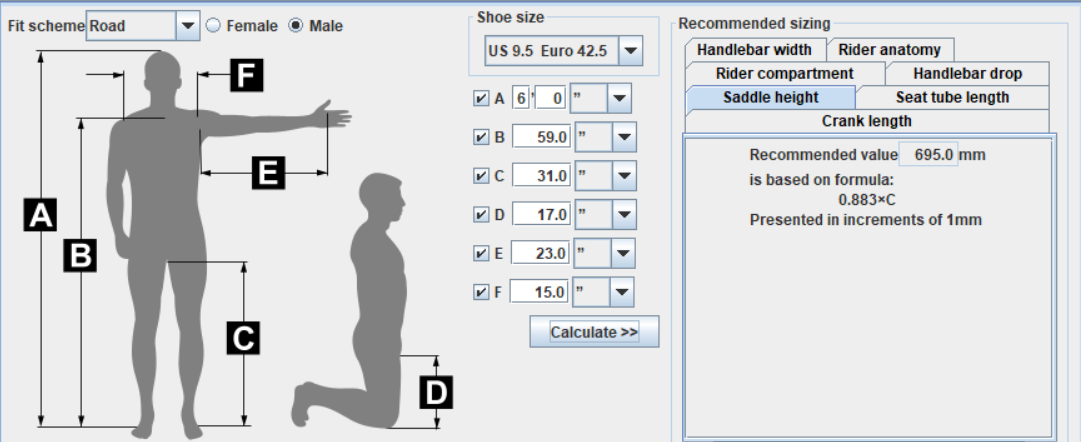
Task: Click the formula text 0.883×C
Action: tap(867, 200)
